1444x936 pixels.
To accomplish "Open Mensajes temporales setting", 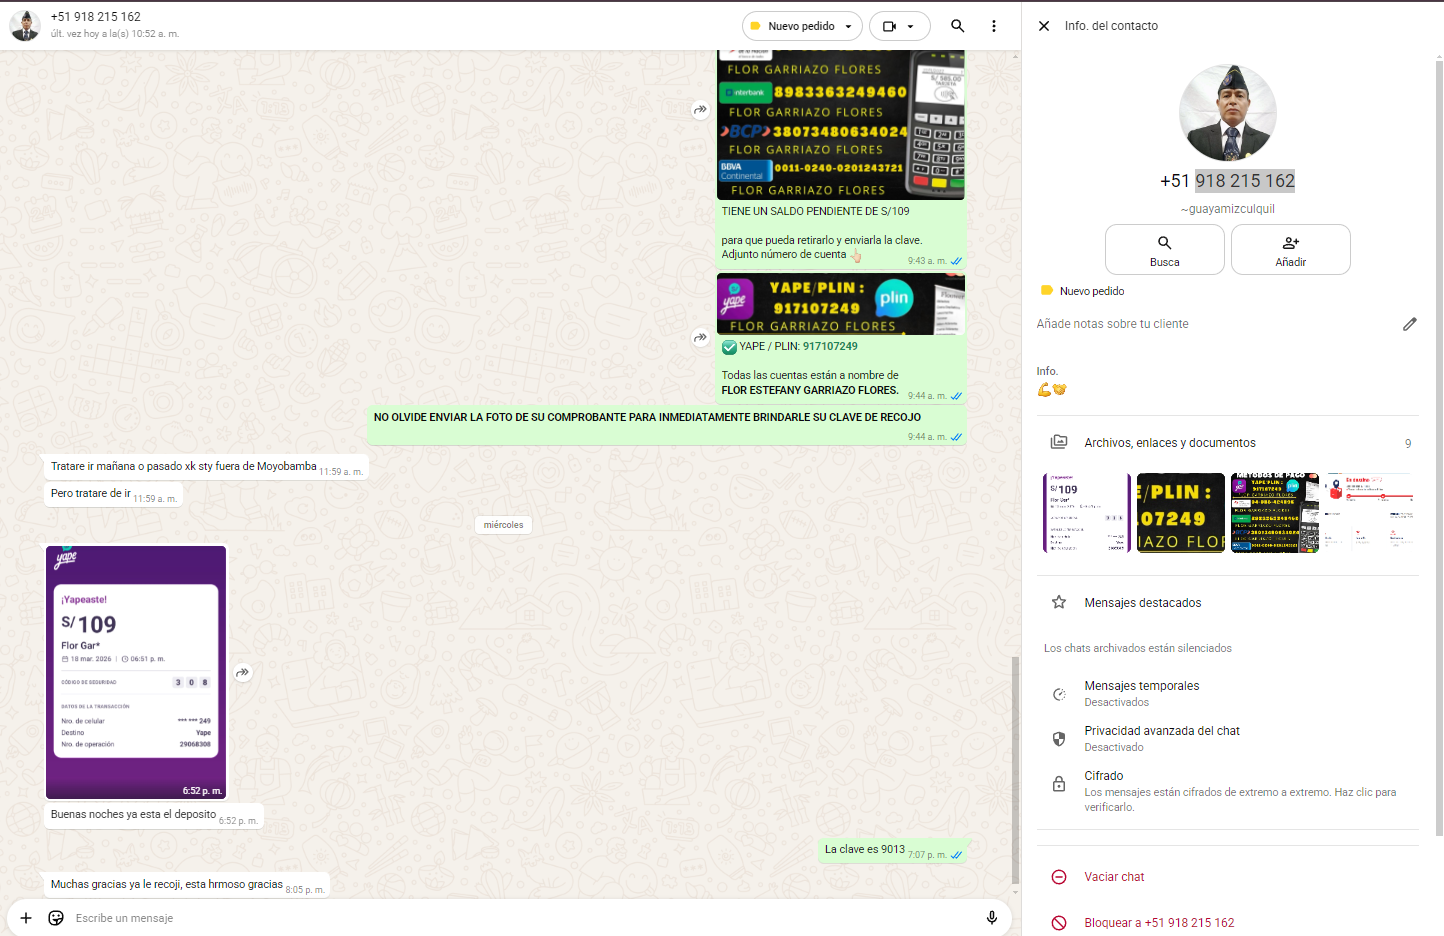I will tap(1141, 693).
